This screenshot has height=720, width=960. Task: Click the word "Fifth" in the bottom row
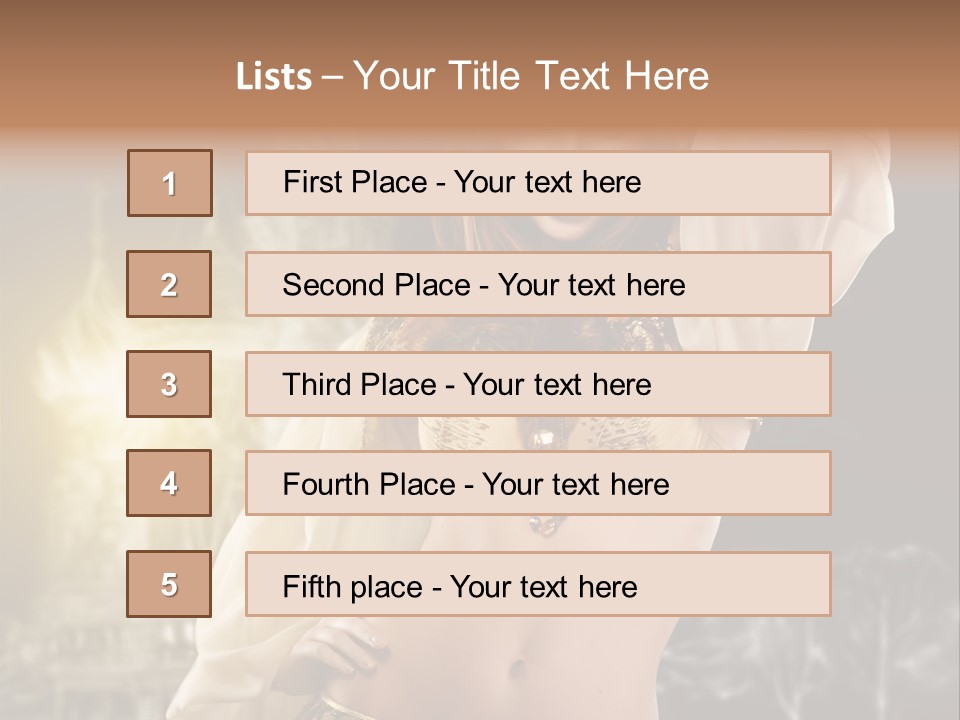[309, 586]
